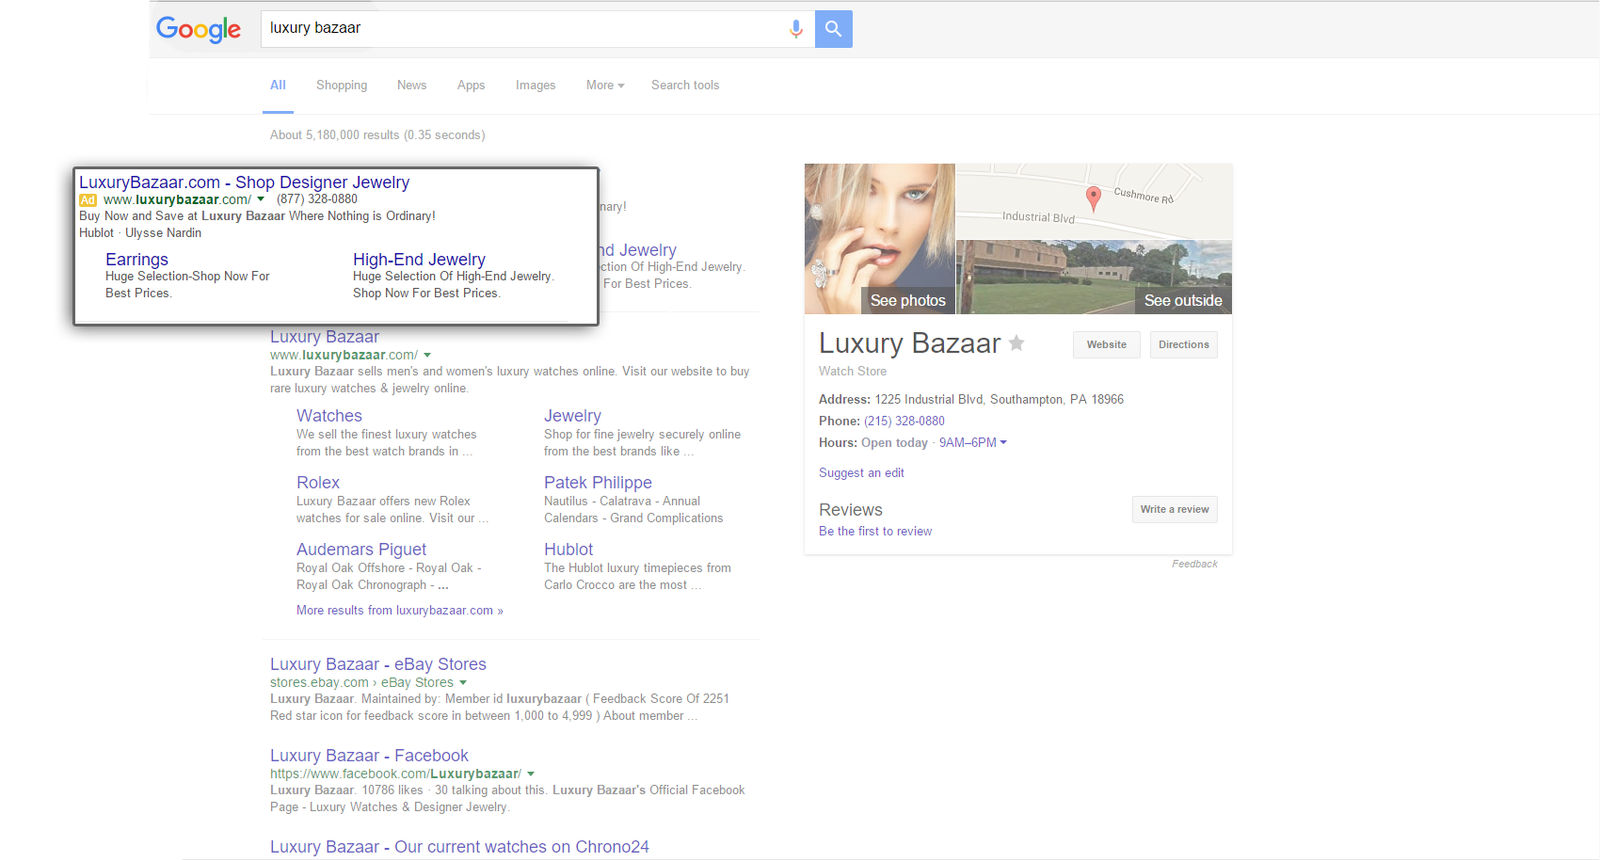Click the address text '1225 Industrial Blvd'
1600x860 pixels.
(x=929, y=399)
